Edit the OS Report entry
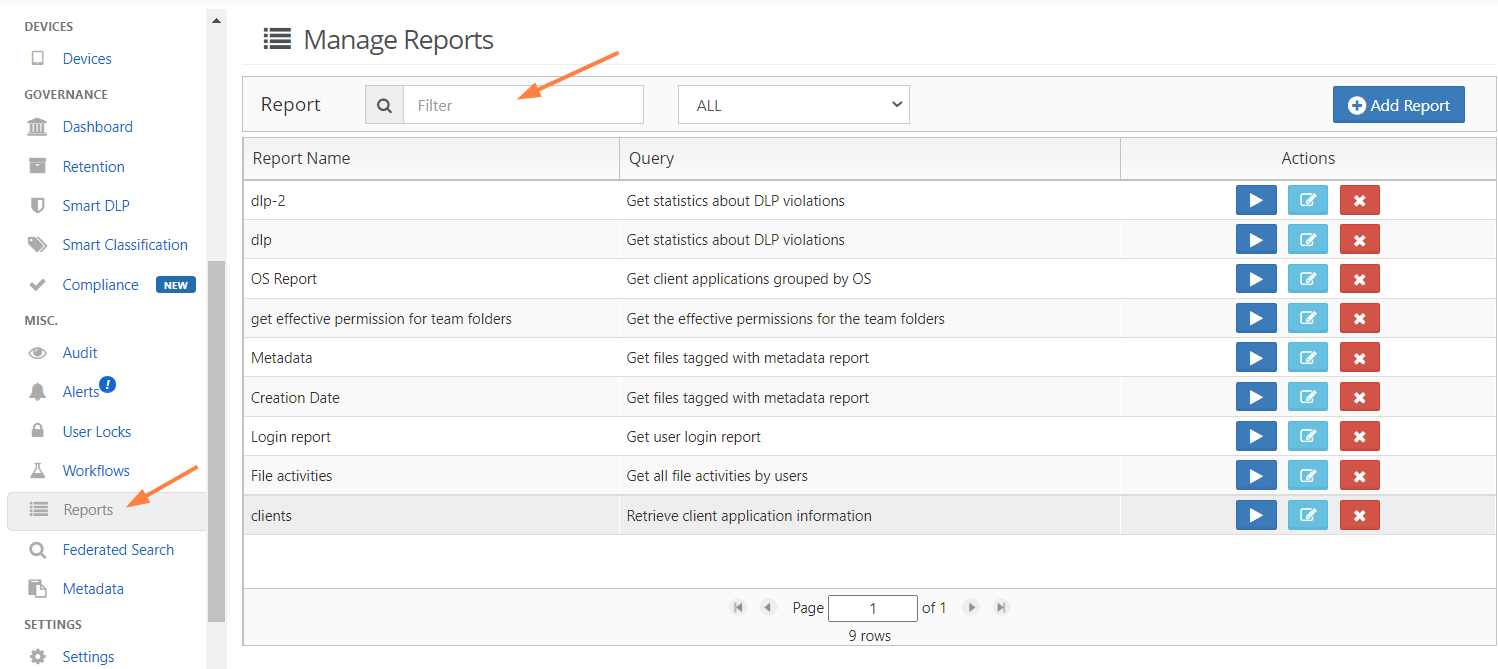The height and width of the screenshot is (669, 1498). click(x=1307, y=279)
